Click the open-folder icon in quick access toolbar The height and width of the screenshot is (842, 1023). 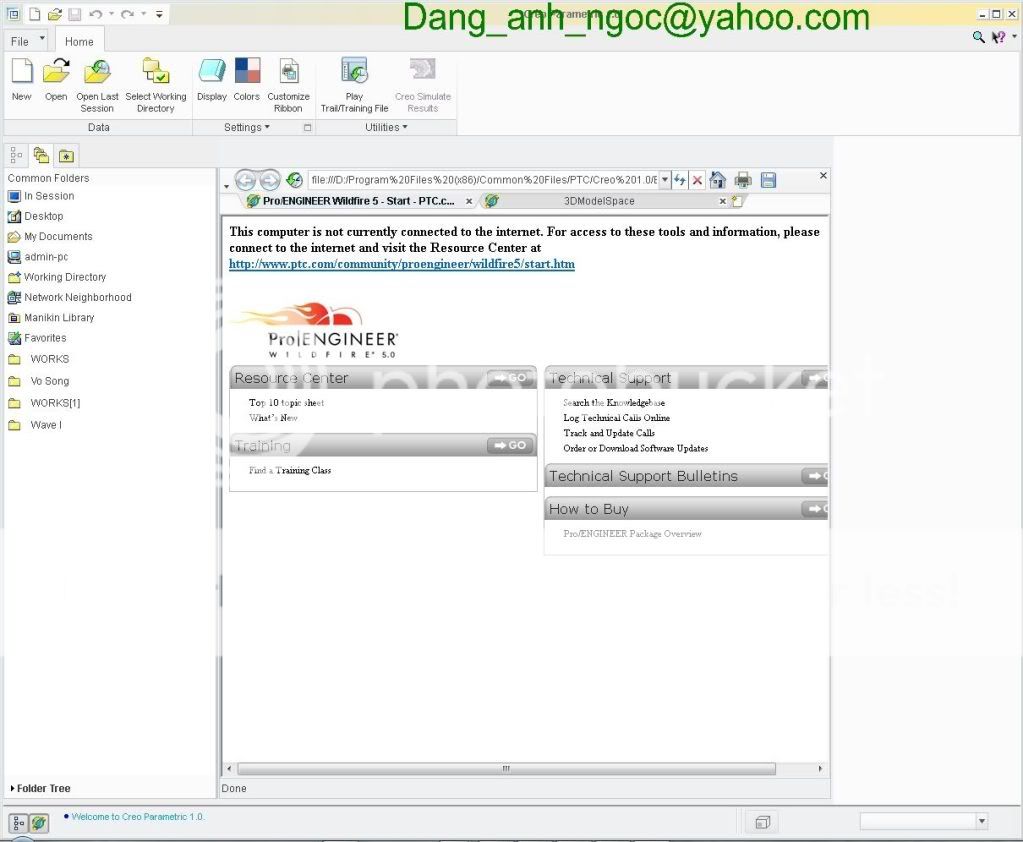click(x=55, y=14)
